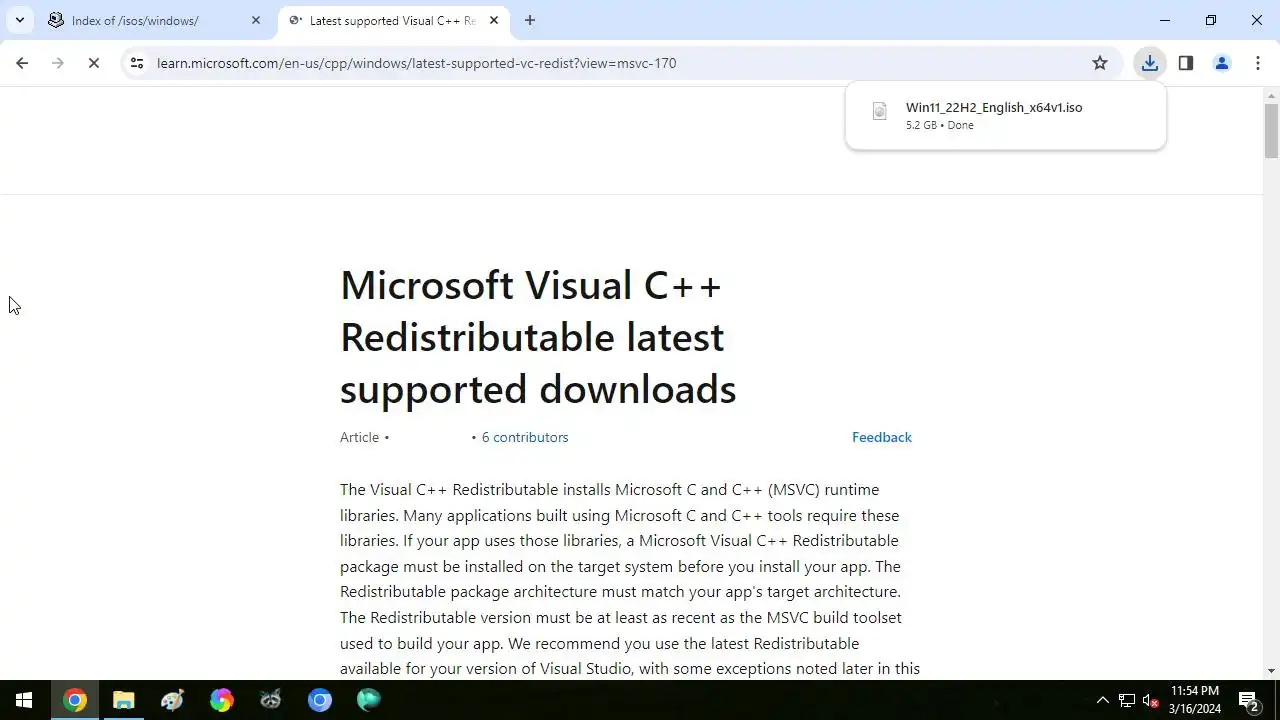The image size is (1280, 720).
Task: Open a new tab with plus button
Action: pos(530,20)
